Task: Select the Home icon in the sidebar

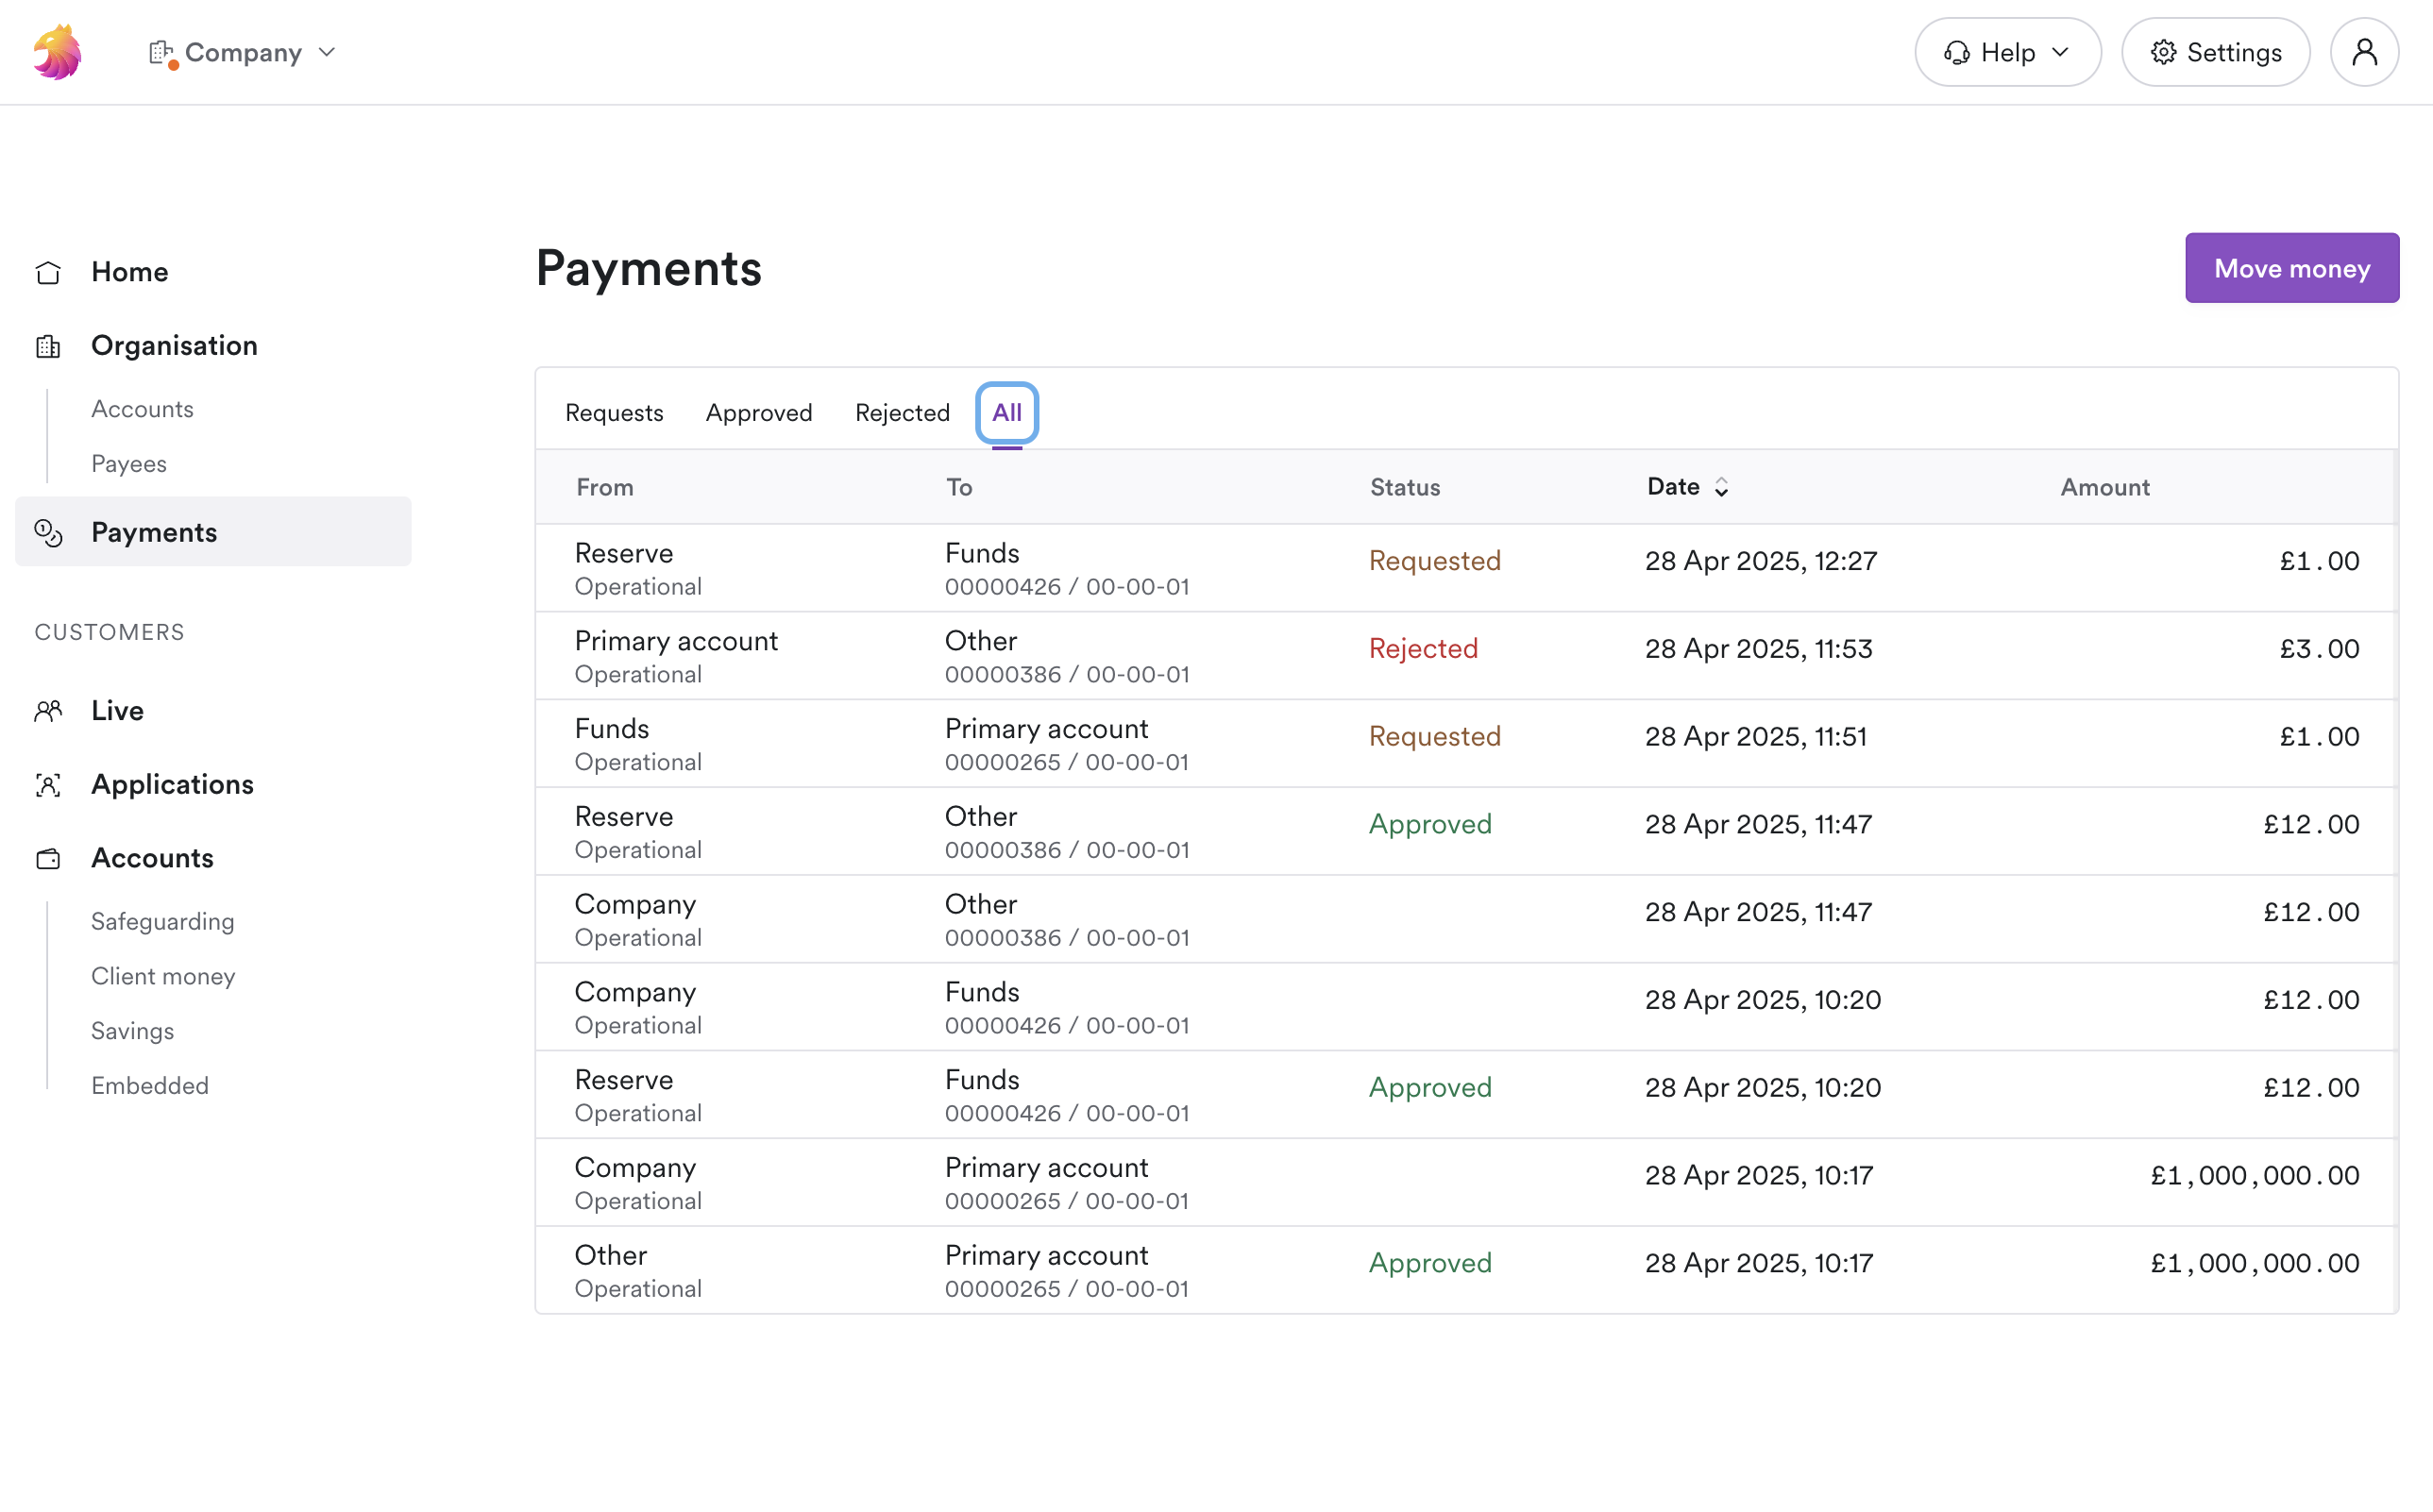Action: click(47, 272)
